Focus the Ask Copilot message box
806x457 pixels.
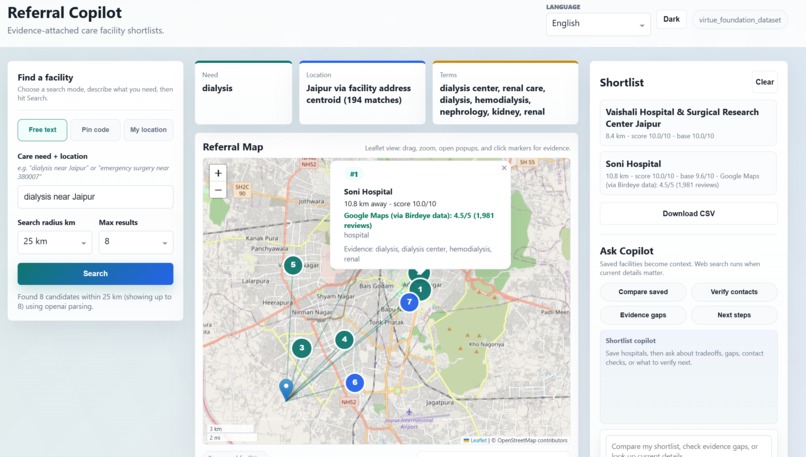pyautogui.click(x=688, y=446)
